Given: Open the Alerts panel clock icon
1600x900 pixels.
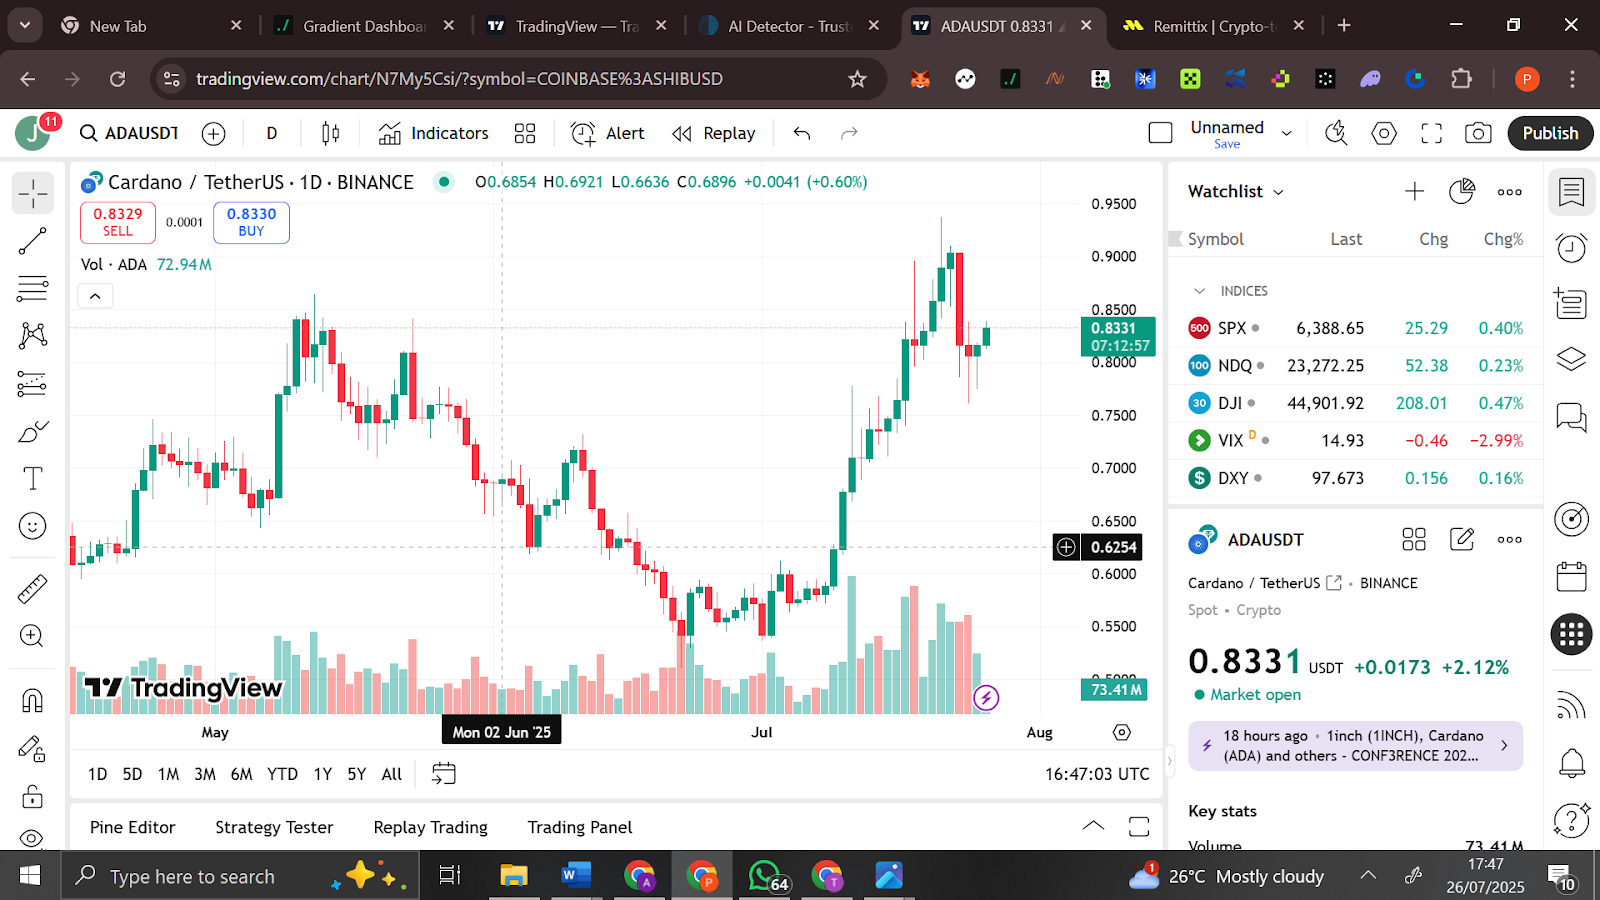Looking at the screenshot, I should coord(1571,247).
